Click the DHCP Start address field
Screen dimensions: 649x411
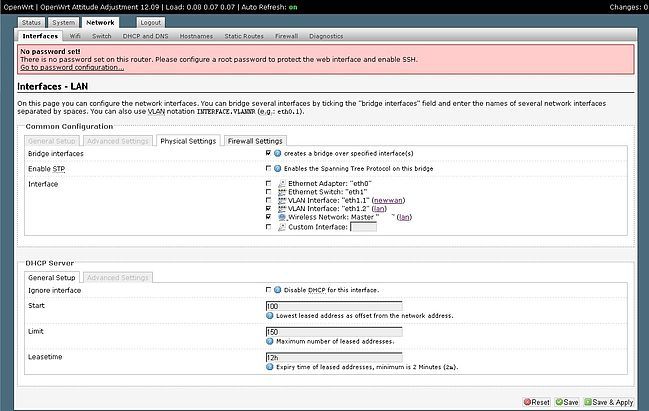click(334, 305)
